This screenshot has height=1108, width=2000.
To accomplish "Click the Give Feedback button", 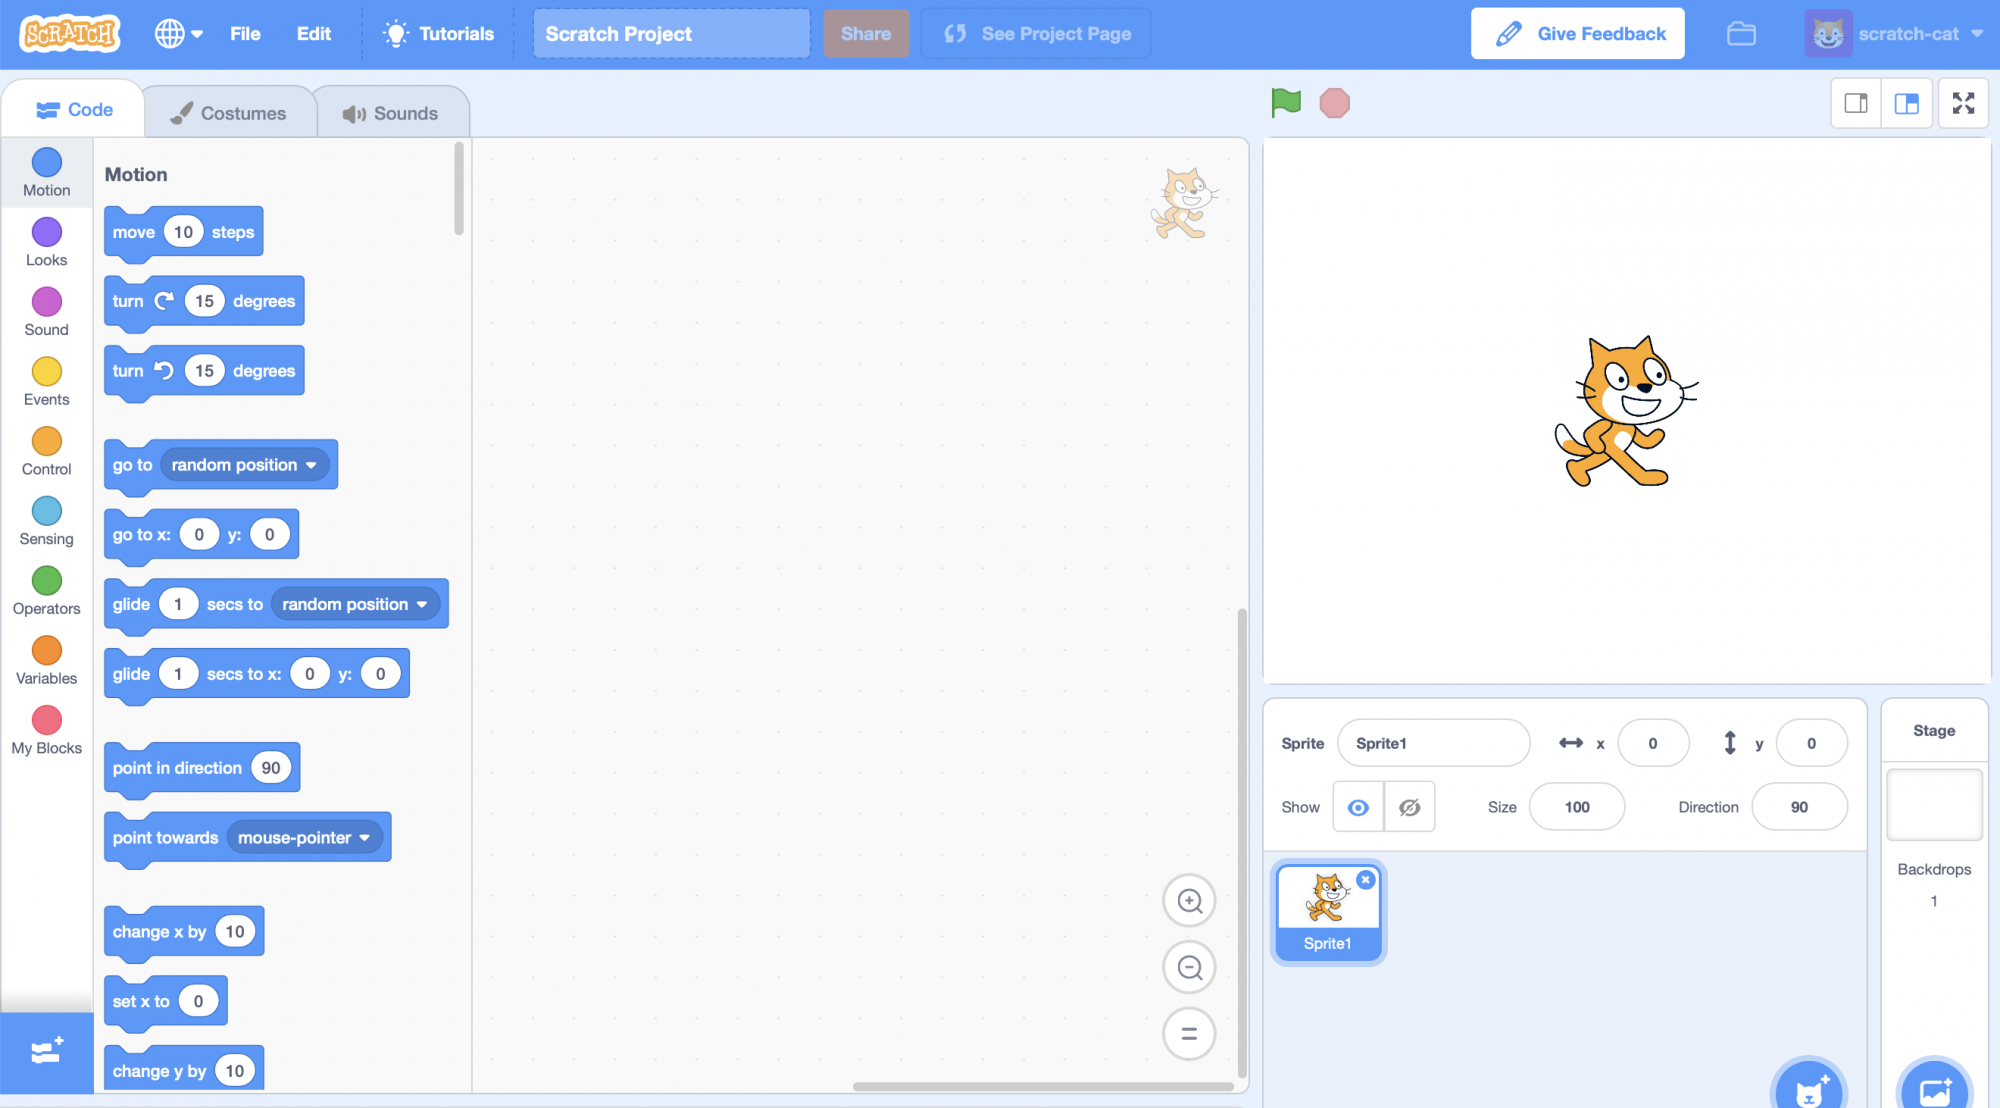I will click(x=1578, y=34).
